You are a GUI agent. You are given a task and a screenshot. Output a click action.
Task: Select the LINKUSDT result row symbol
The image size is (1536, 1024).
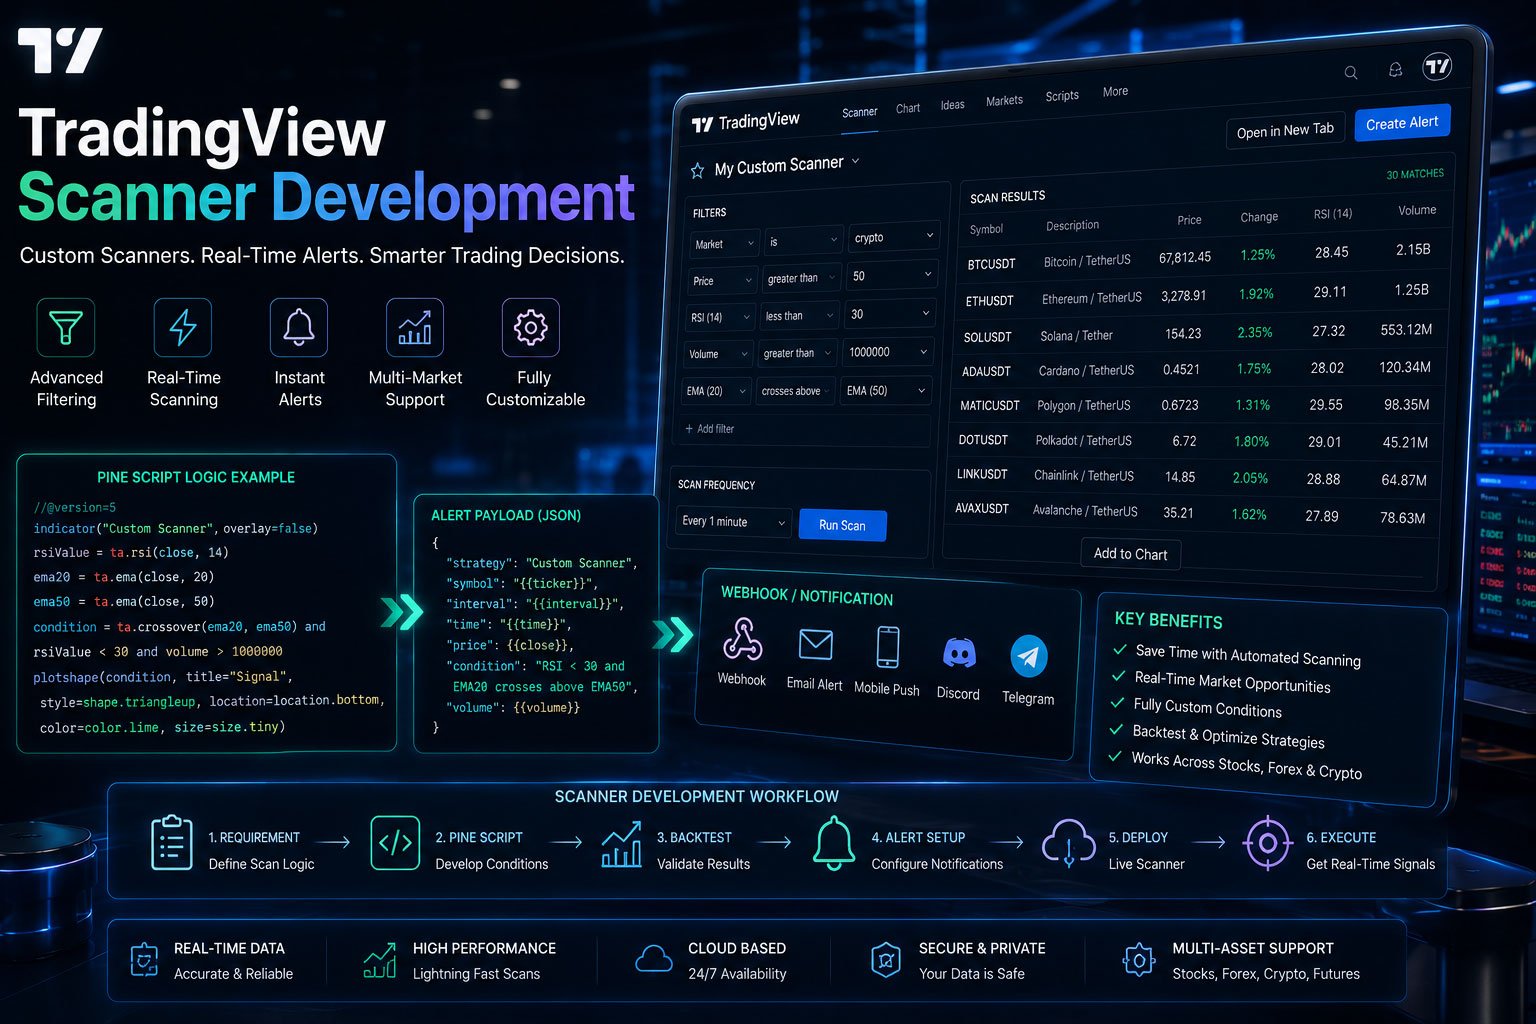coord(982,474)
